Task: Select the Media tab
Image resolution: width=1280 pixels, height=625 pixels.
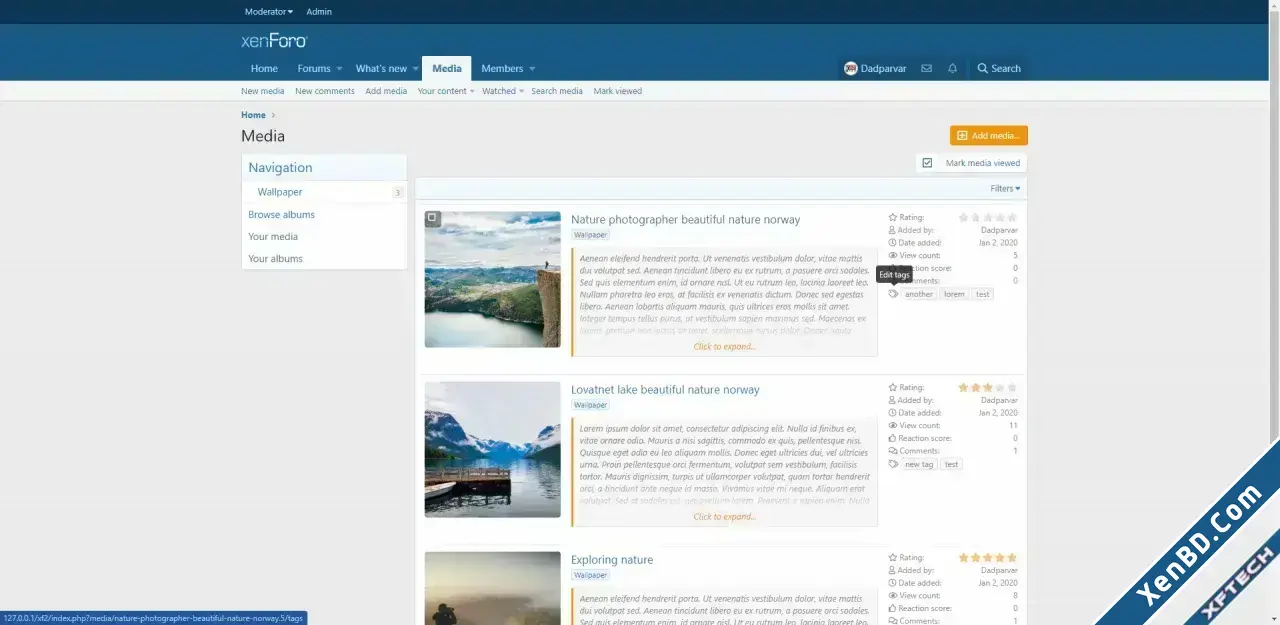Action: coord(447,69)
